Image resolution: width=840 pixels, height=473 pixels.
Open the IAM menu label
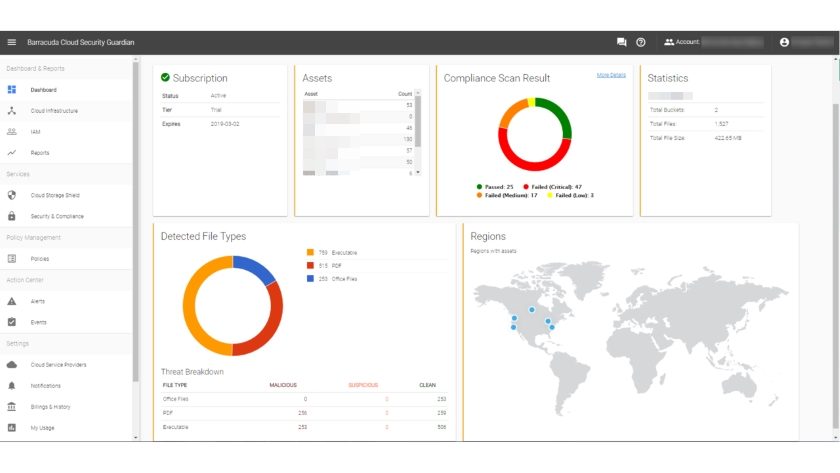click(x=35, y=132)
